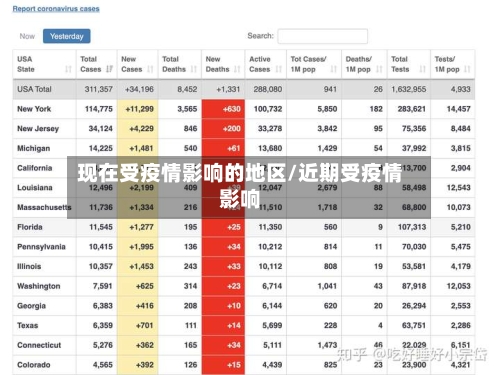Sort by Tot Cases/1M pop arrows
Image resolution: width=500 pixels, height=375 pixels.
coord(334,69)
